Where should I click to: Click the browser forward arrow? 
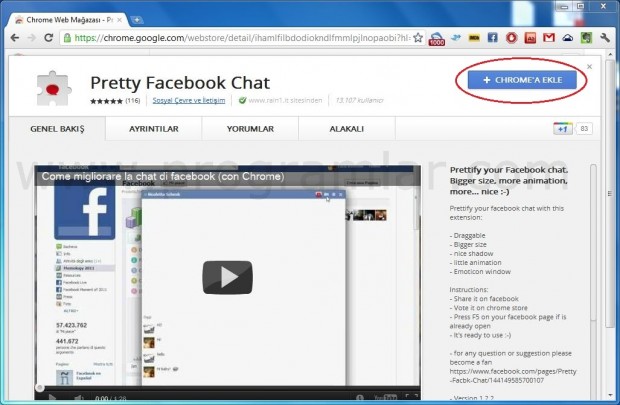32,38
